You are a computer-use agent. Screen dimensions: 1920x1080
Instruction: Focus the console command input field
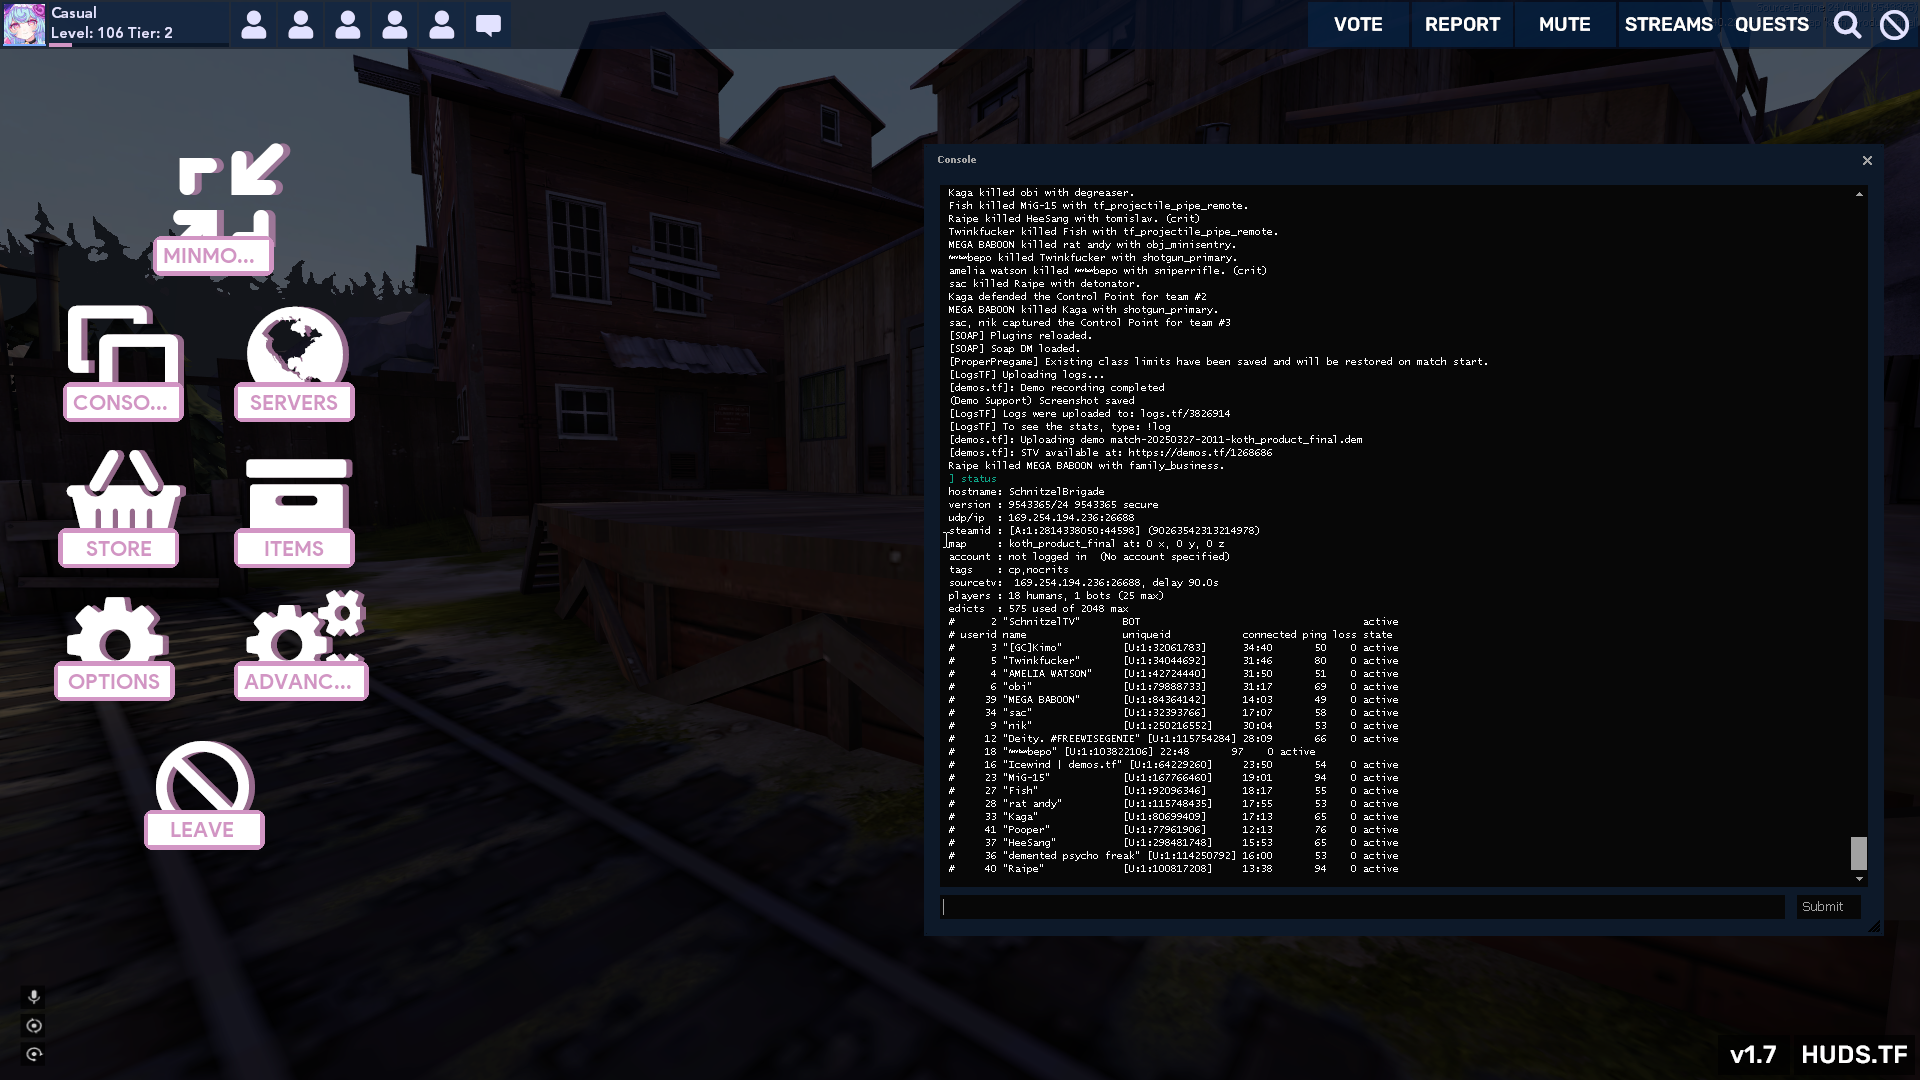(1362, 907)
